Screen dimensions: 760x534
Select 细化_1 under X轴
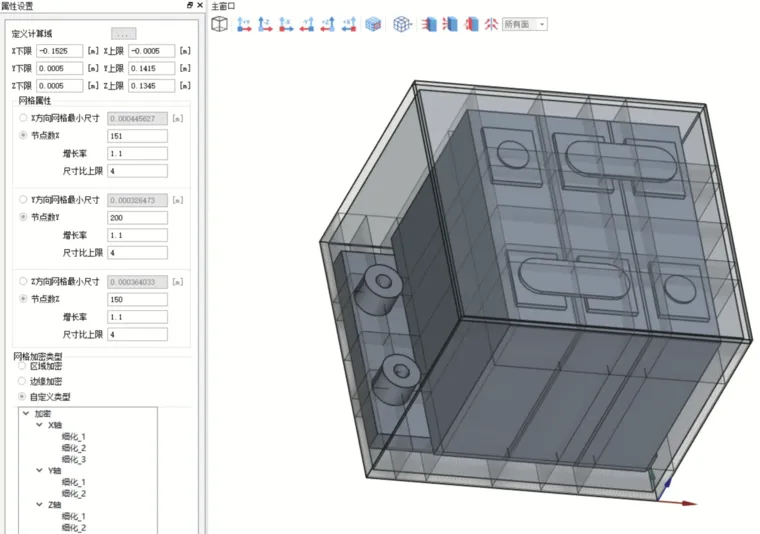[x=74, y=437]
